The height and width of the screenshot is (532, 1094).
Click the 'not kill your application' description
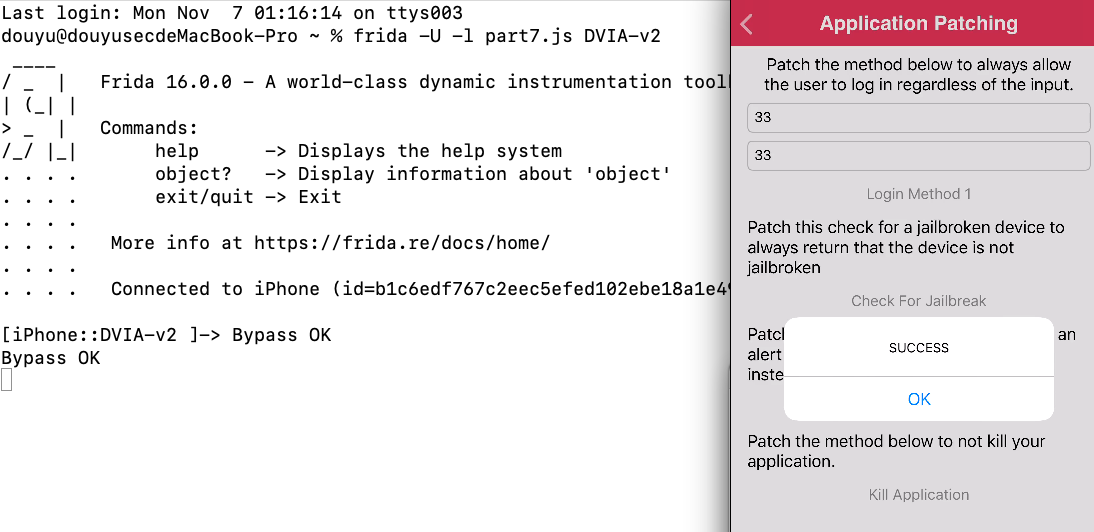(896, 451)
